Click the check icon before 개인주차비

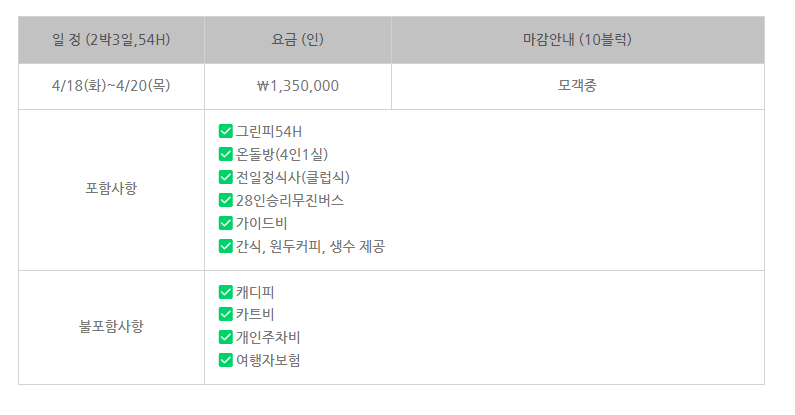(x=226, y=337)
